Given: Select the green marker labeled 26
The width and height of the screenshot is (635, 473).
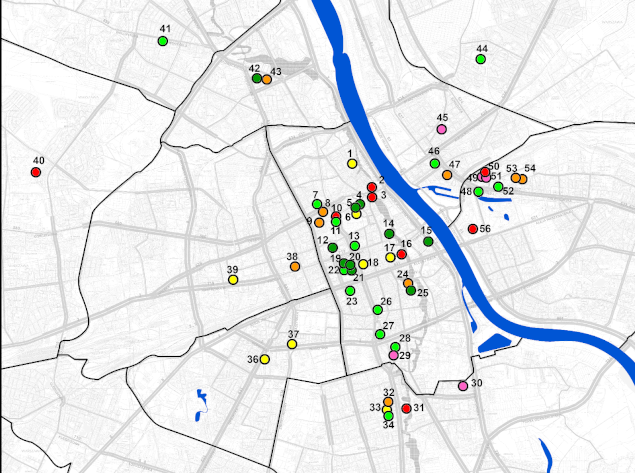Looking at the screenshot, I should tap(377, 310).
